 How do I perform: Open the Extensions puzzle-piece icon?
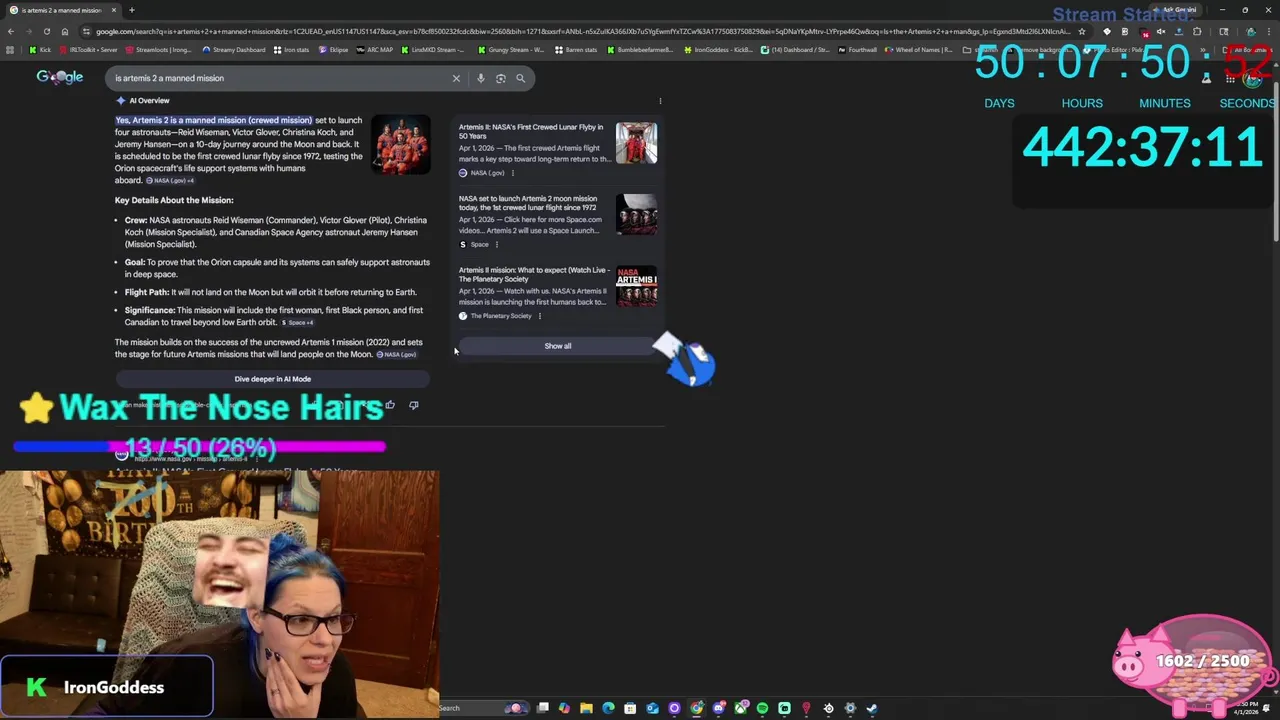point(1197,31)
